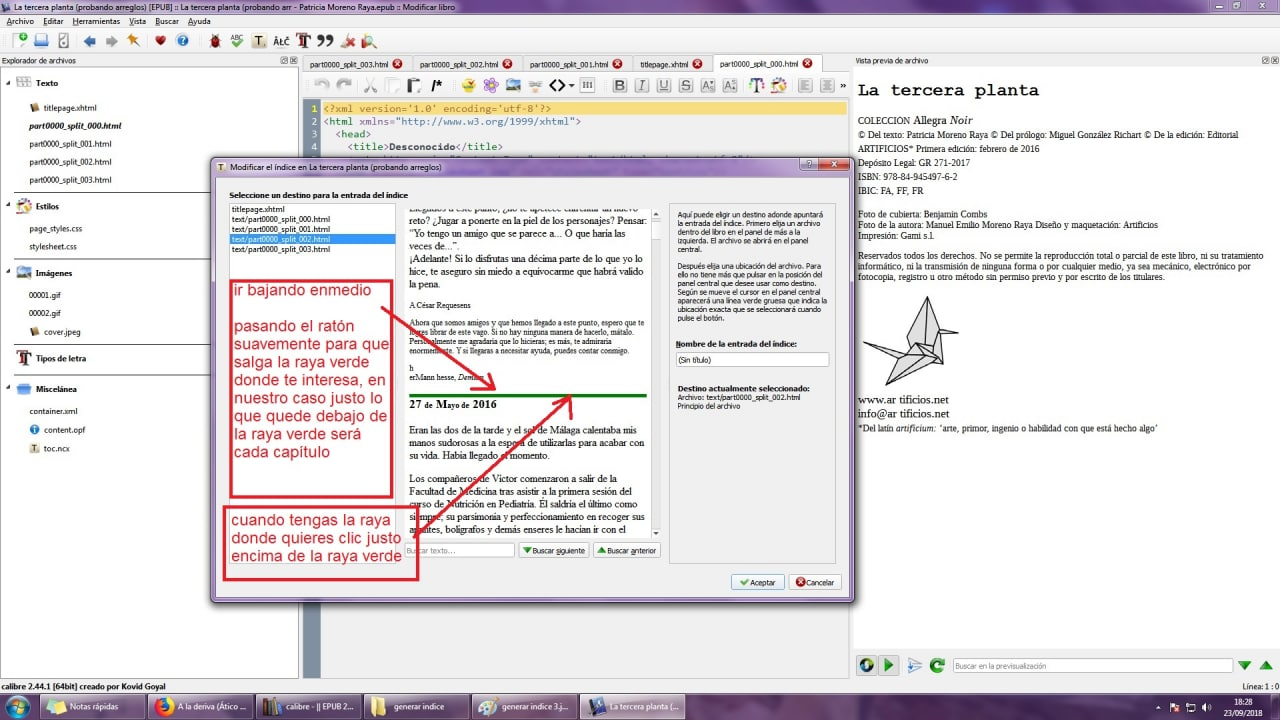
Task: Click the red heart donate icon
Action: click(160, 41)
